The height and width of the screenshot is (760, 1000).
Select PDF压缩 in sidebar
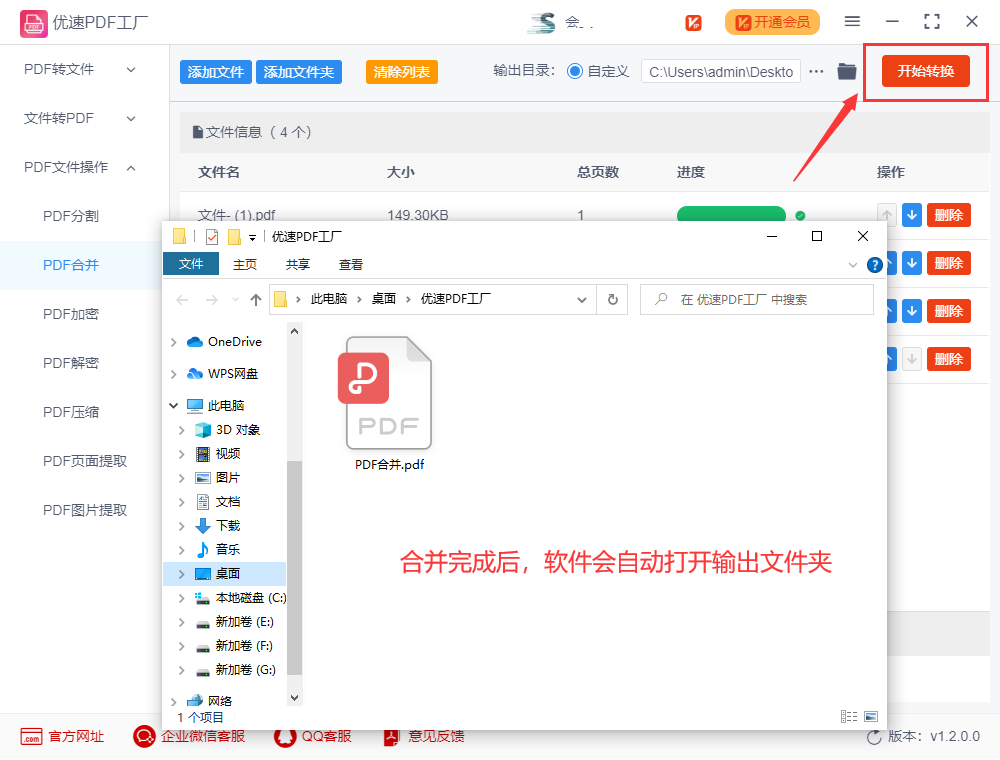[71, 412]
